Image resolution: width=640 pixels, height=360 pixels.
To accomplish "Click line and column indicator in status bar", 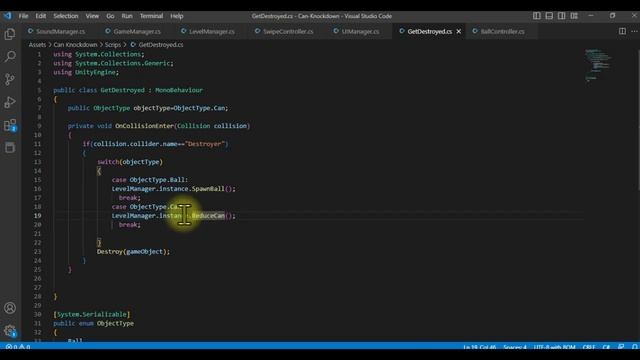I will pyautogui.click(x=480, y=347).
